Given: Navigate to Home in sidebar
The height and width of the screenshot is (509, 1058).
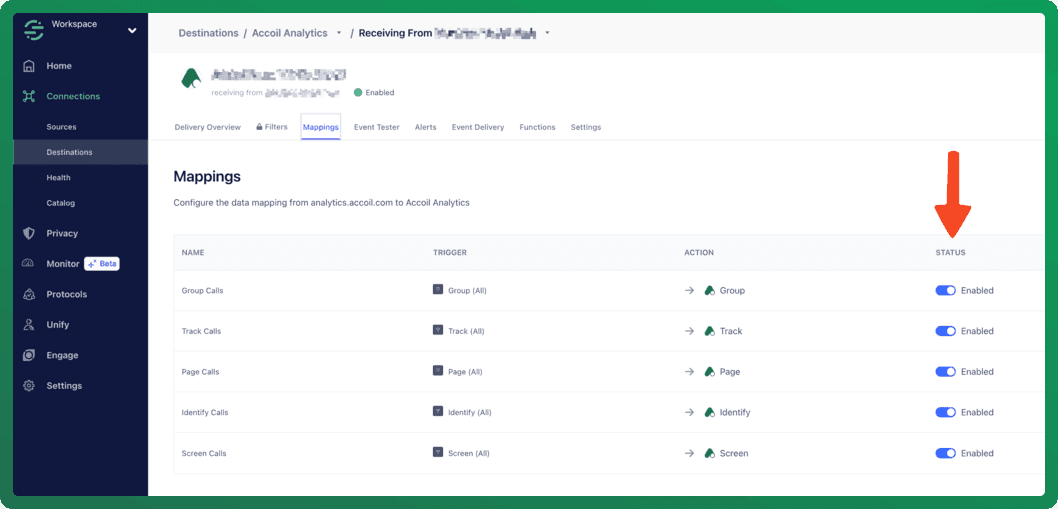Looking at the screenshot, I should (59, 66).
